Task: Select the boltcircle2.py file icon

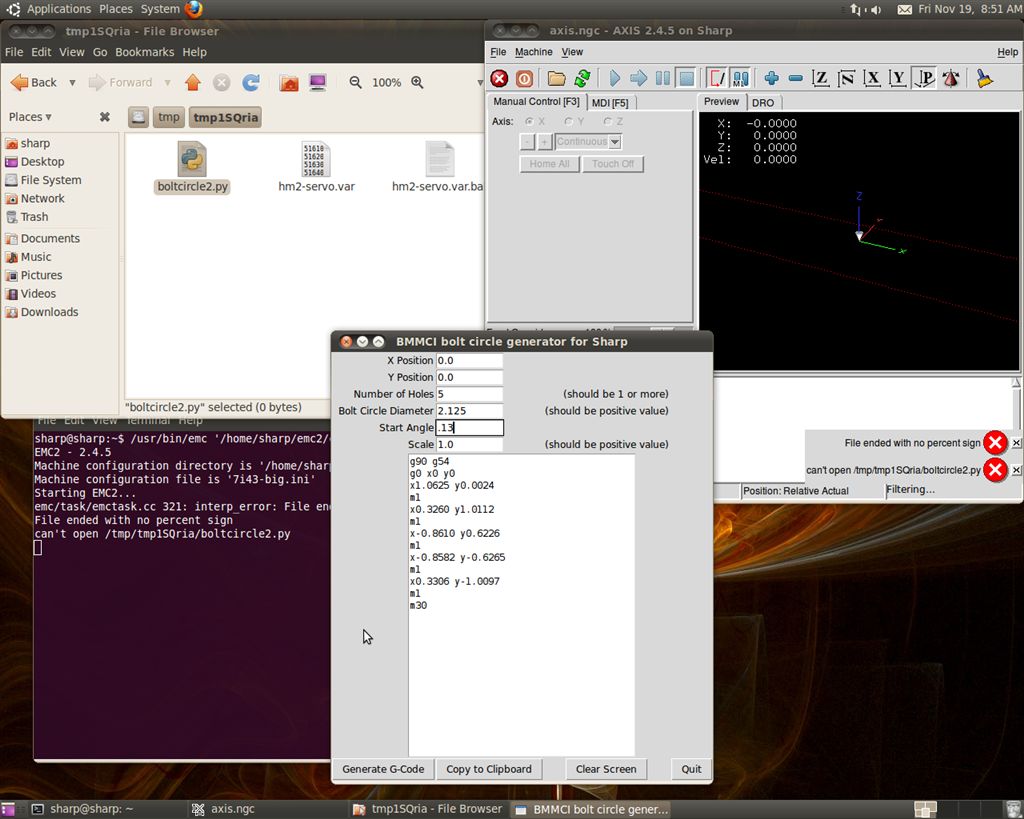Action: click(192, 159)
